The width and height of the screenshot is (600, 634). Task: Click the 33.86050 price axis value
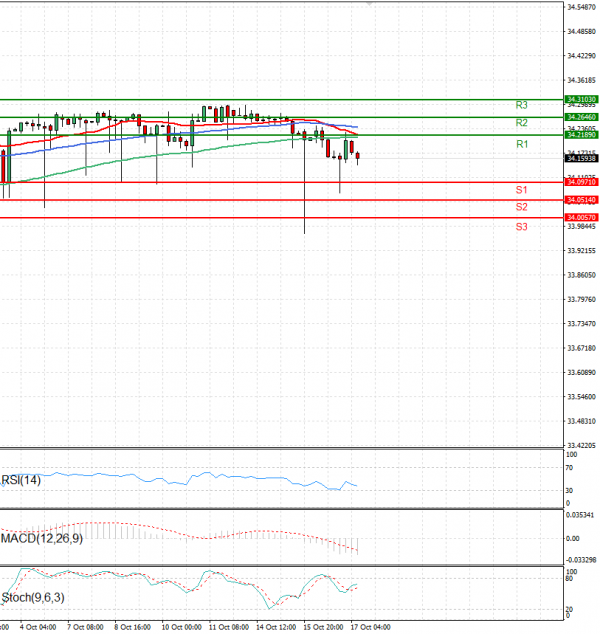coord(581,275)
